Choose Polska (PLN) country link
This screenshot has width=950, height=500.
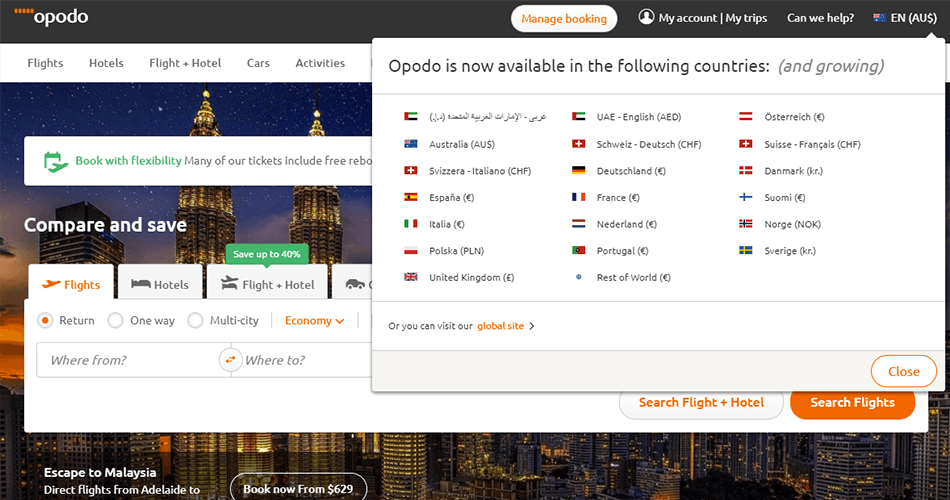pyautogui.click(x=457, y=251)
